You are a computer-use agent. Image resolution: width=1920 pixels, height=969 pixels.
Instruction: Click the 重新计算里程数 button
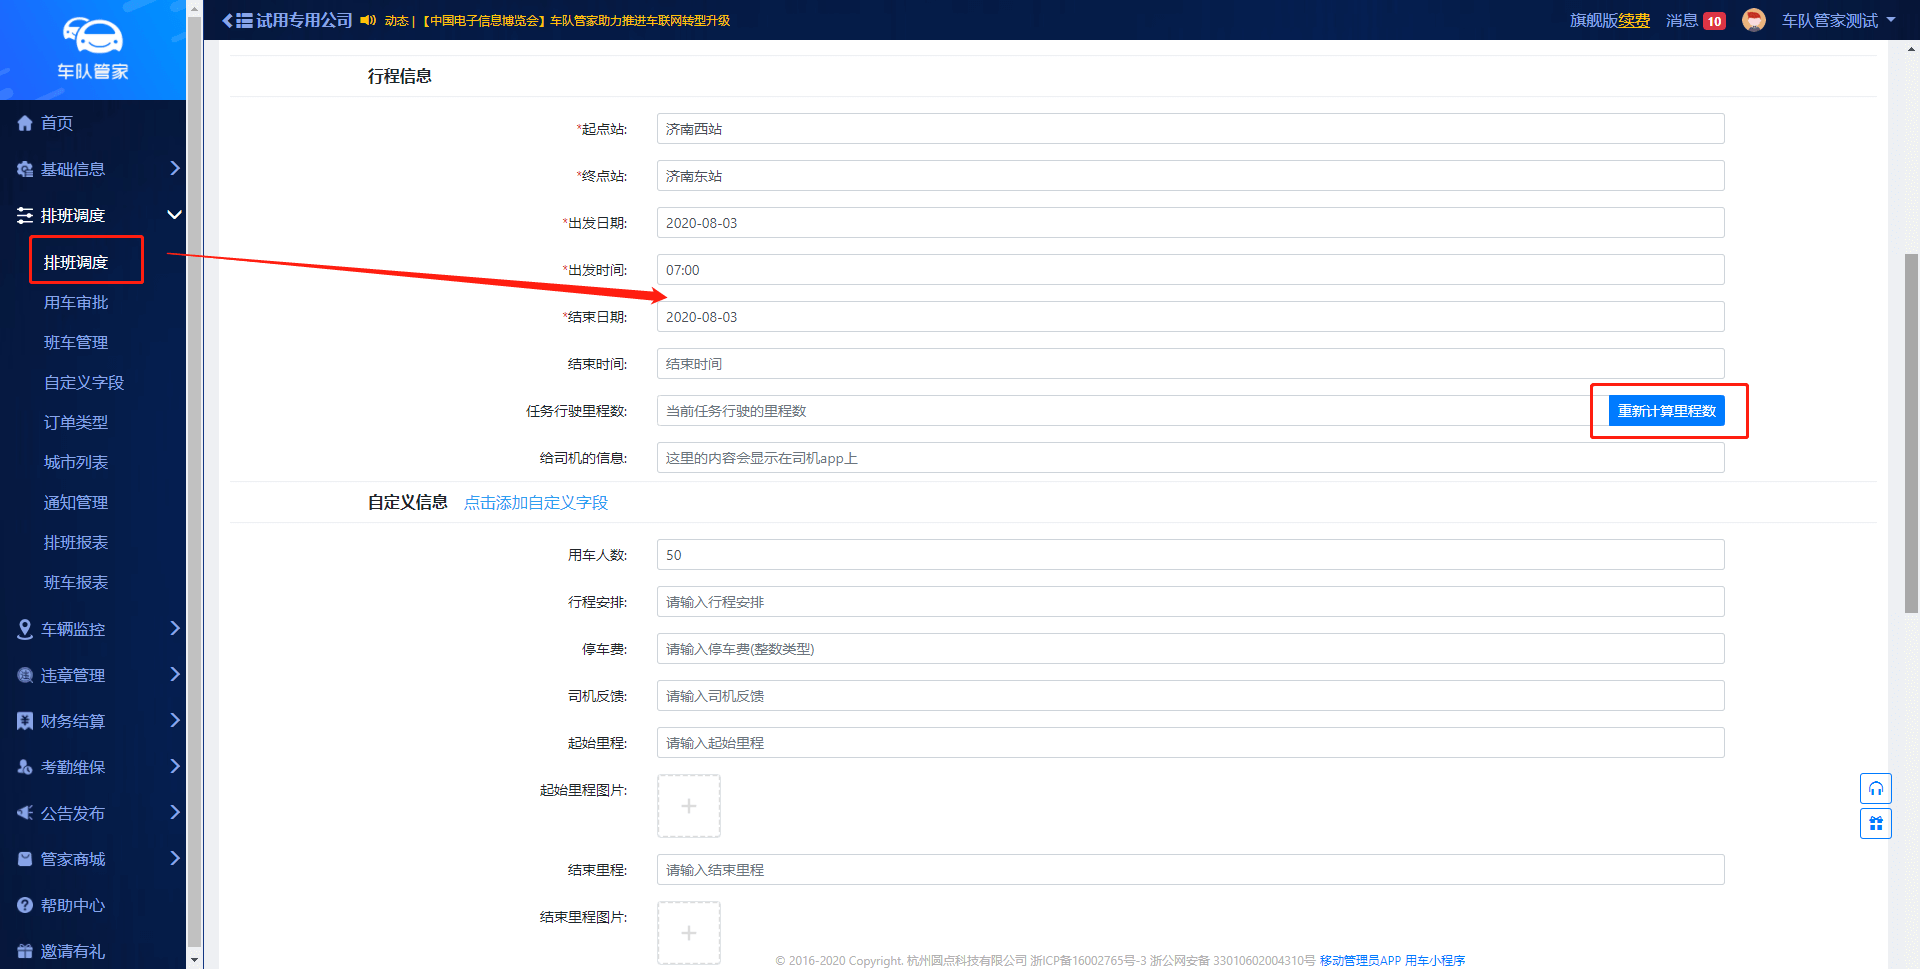[x=1666, y=411]
